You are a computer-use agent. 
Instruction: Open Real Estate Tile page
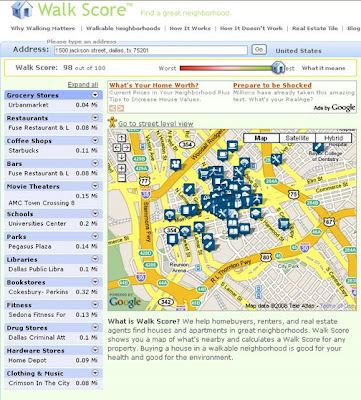pyautogui.click(x=315, y=28)
